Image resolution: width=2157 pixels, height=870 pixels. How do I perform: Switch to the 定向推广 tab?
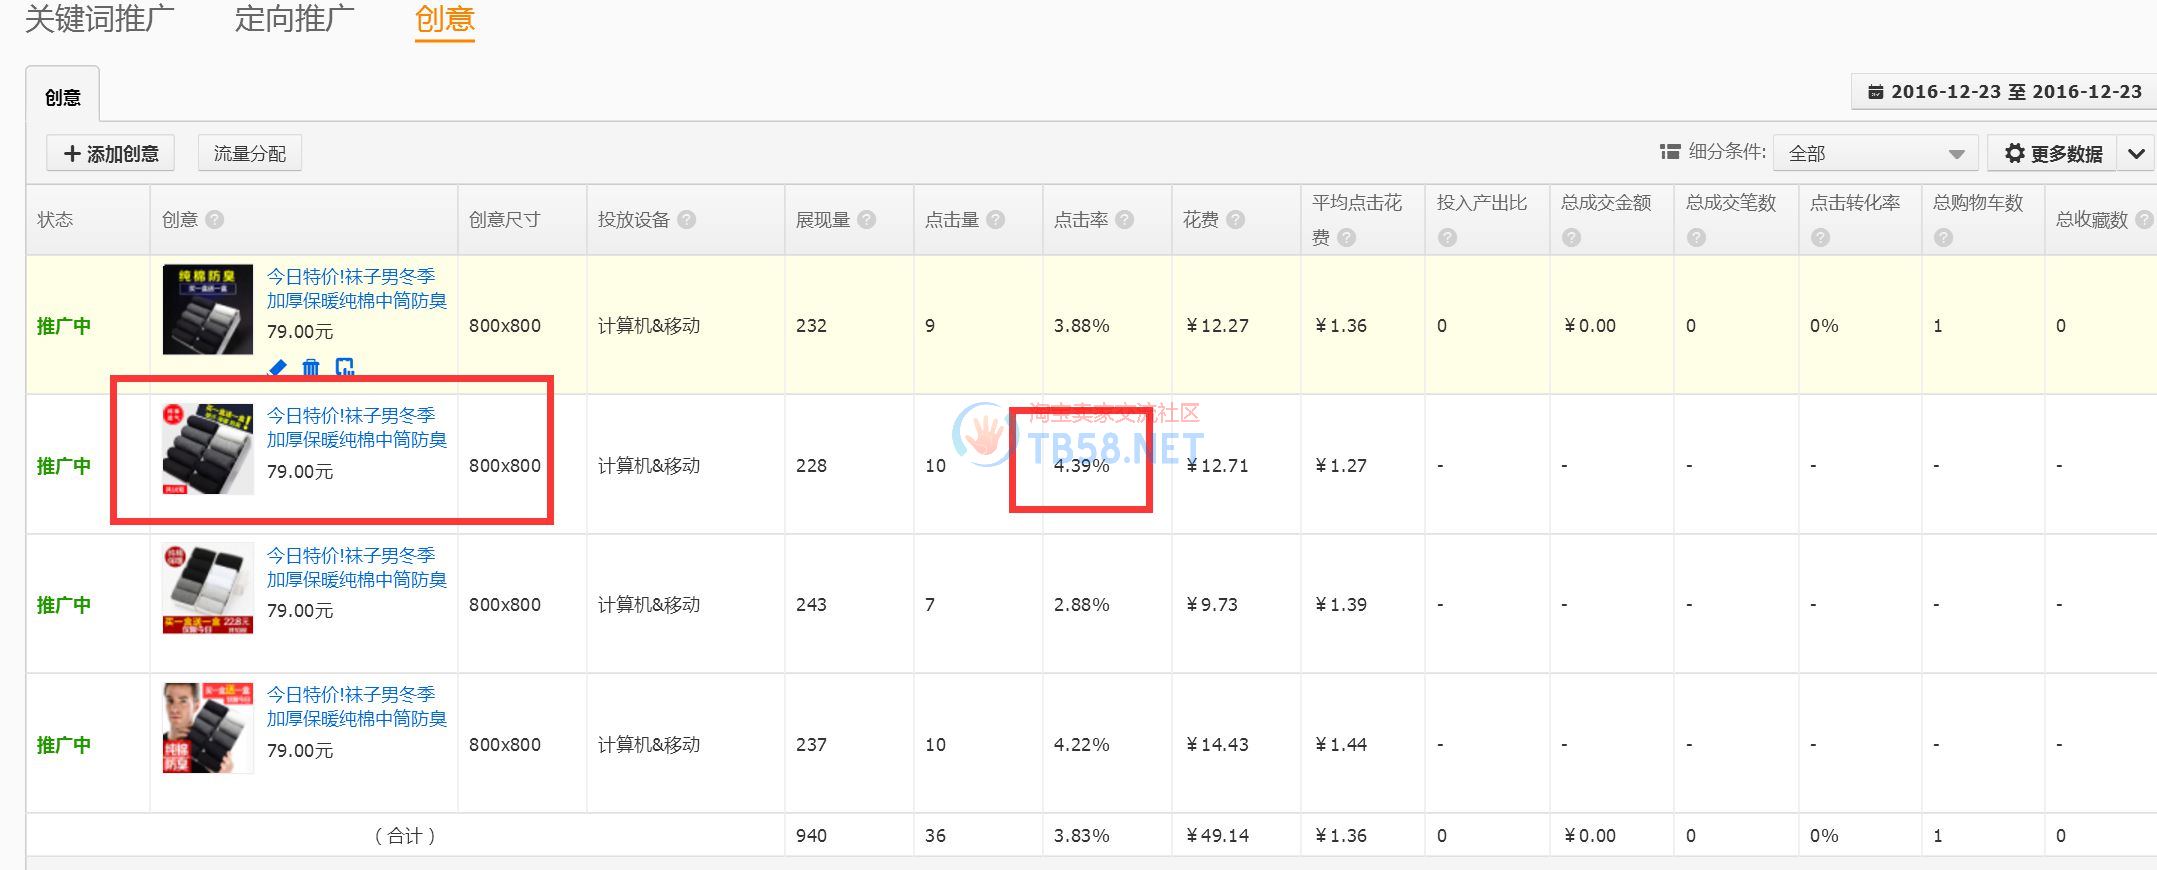[x=294, y=19]
